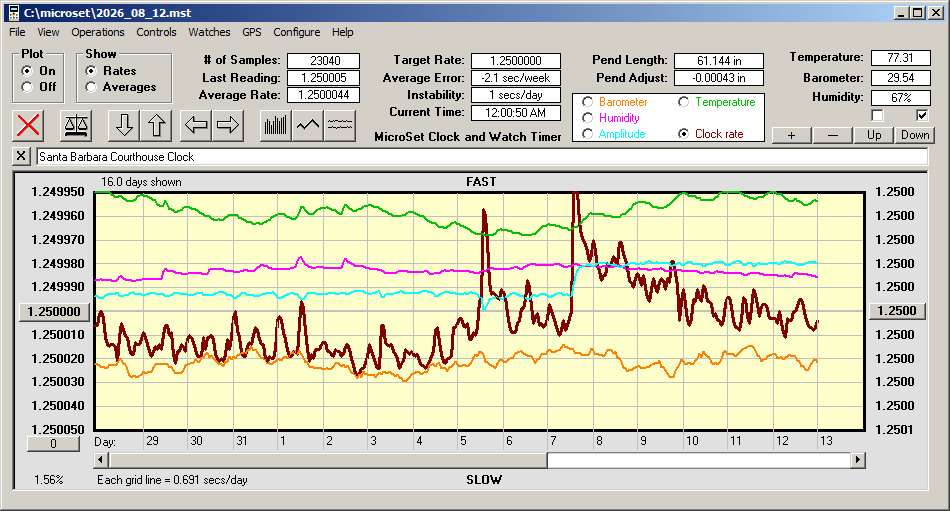Viewport: 950px width, 511px height.
Task: Click the left 1.250000 center rate button
Action: 54,312
